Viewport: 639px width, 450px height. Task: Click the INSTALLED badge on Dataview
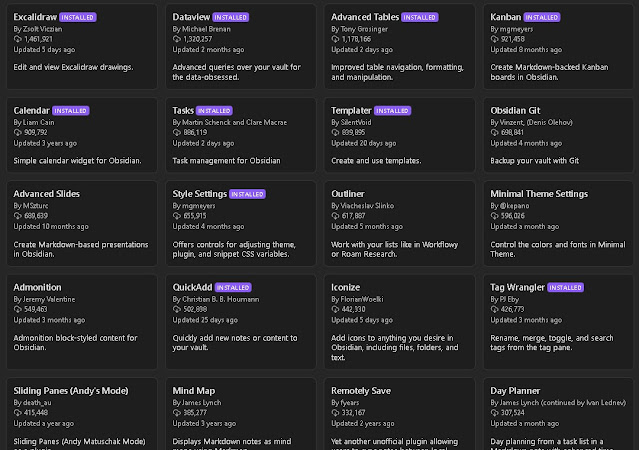pos(231,17)
